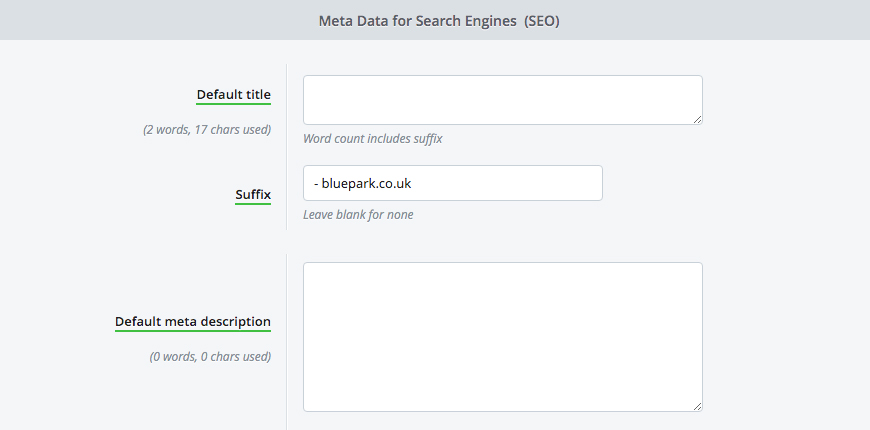Viewport: 870px width, 430px height.
Task: Click the 'Leave blank for none' hint
Action: [358, 215]
